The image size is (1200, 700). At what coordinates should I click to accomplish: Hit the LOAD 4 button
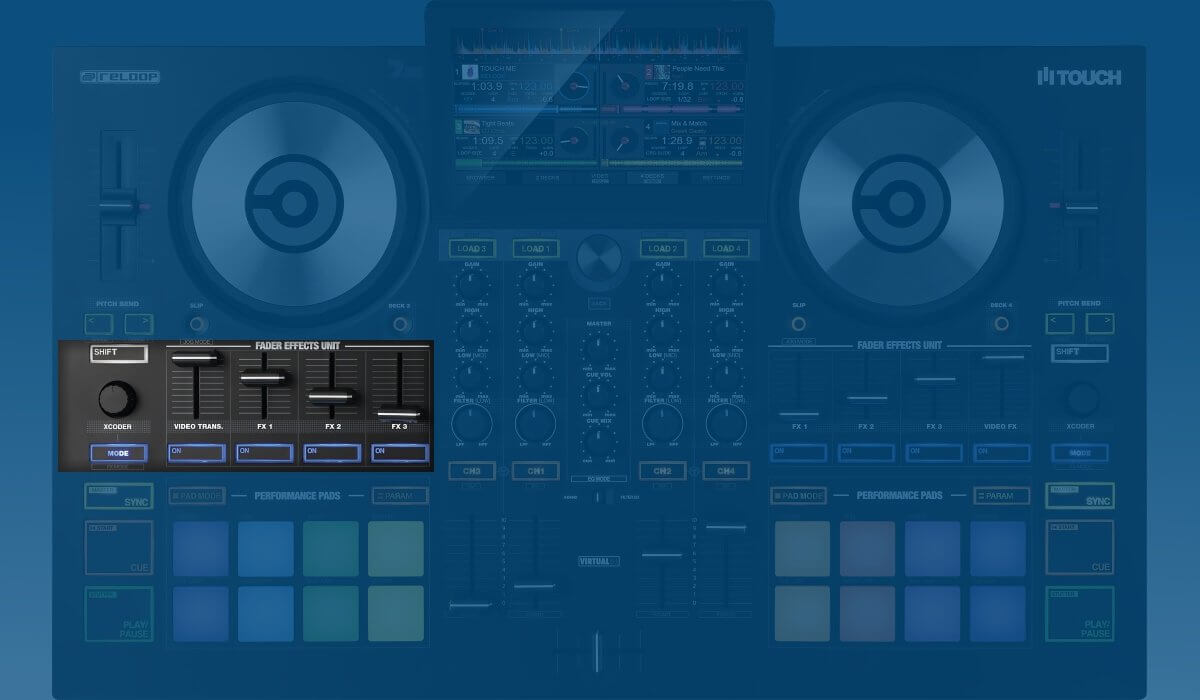coord(725,248)
